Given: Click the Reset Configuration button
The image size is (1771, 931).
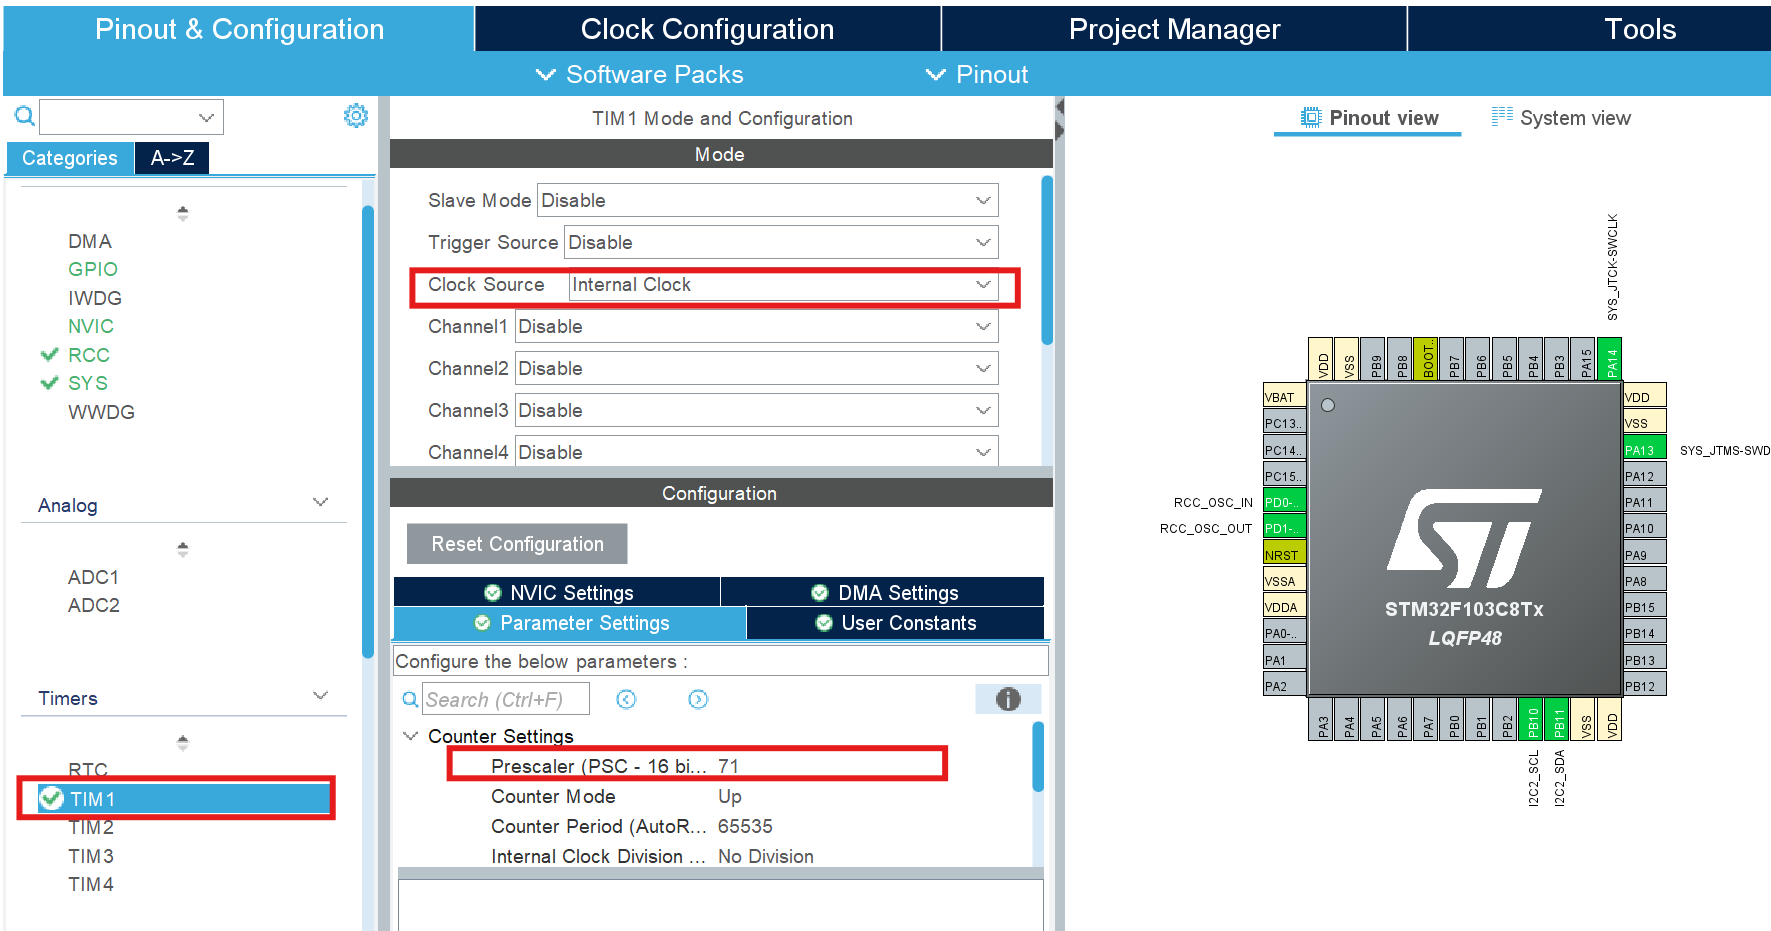Looking at the screenshot, I should [517, 544].
